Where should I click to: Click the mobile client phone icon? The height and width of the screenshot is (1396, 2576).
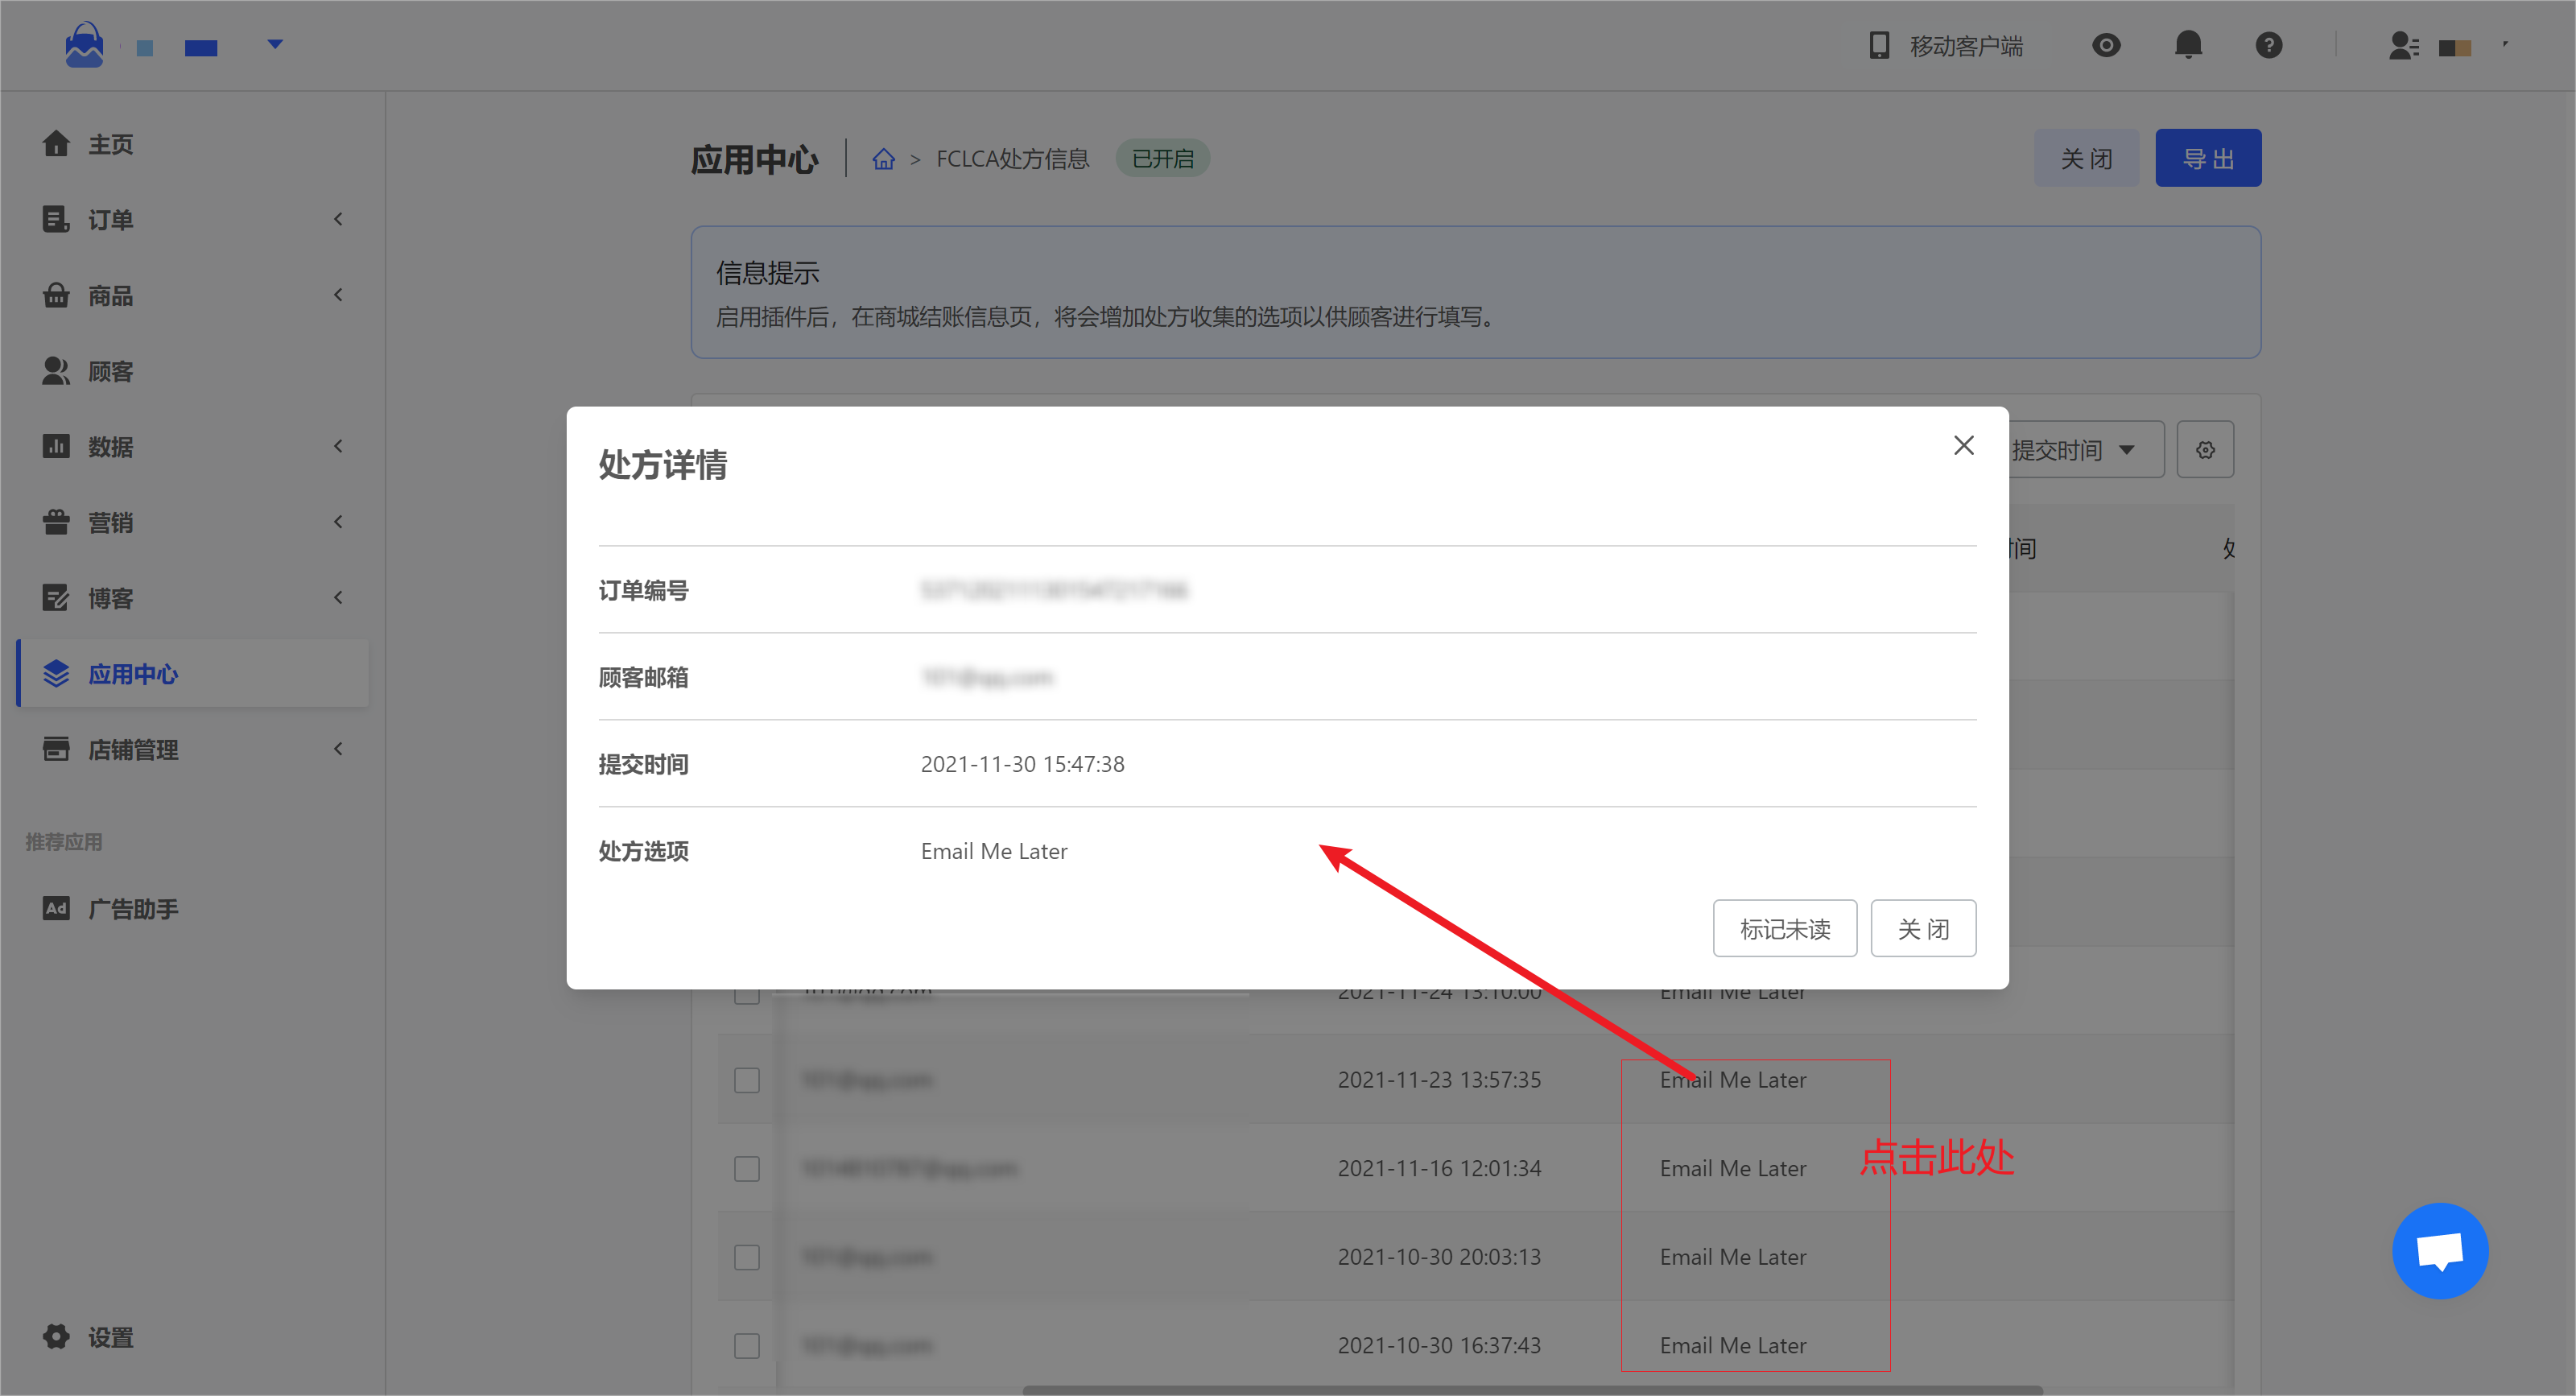(x=1879, y=45)
